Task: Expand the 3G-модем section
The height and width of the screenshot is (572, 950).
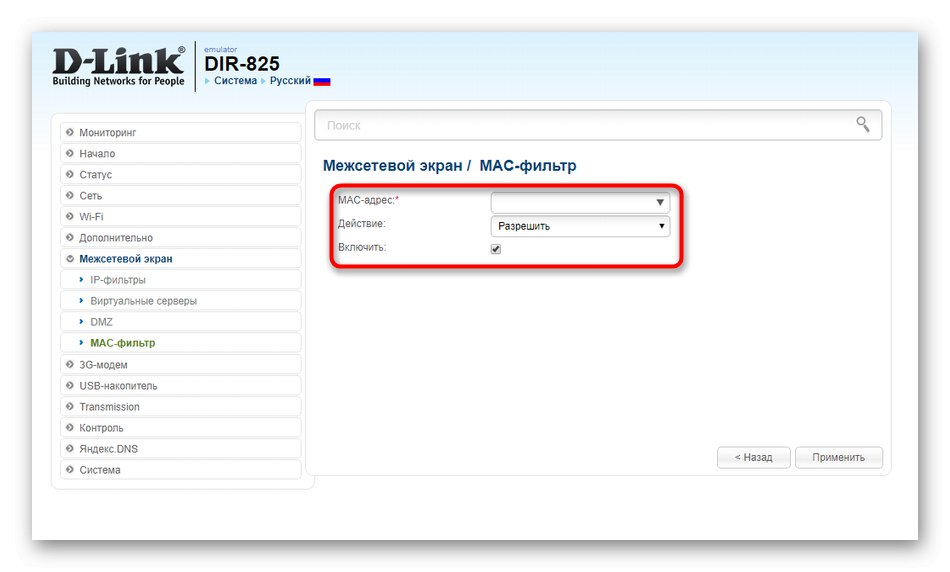Action: coord(181,365)
